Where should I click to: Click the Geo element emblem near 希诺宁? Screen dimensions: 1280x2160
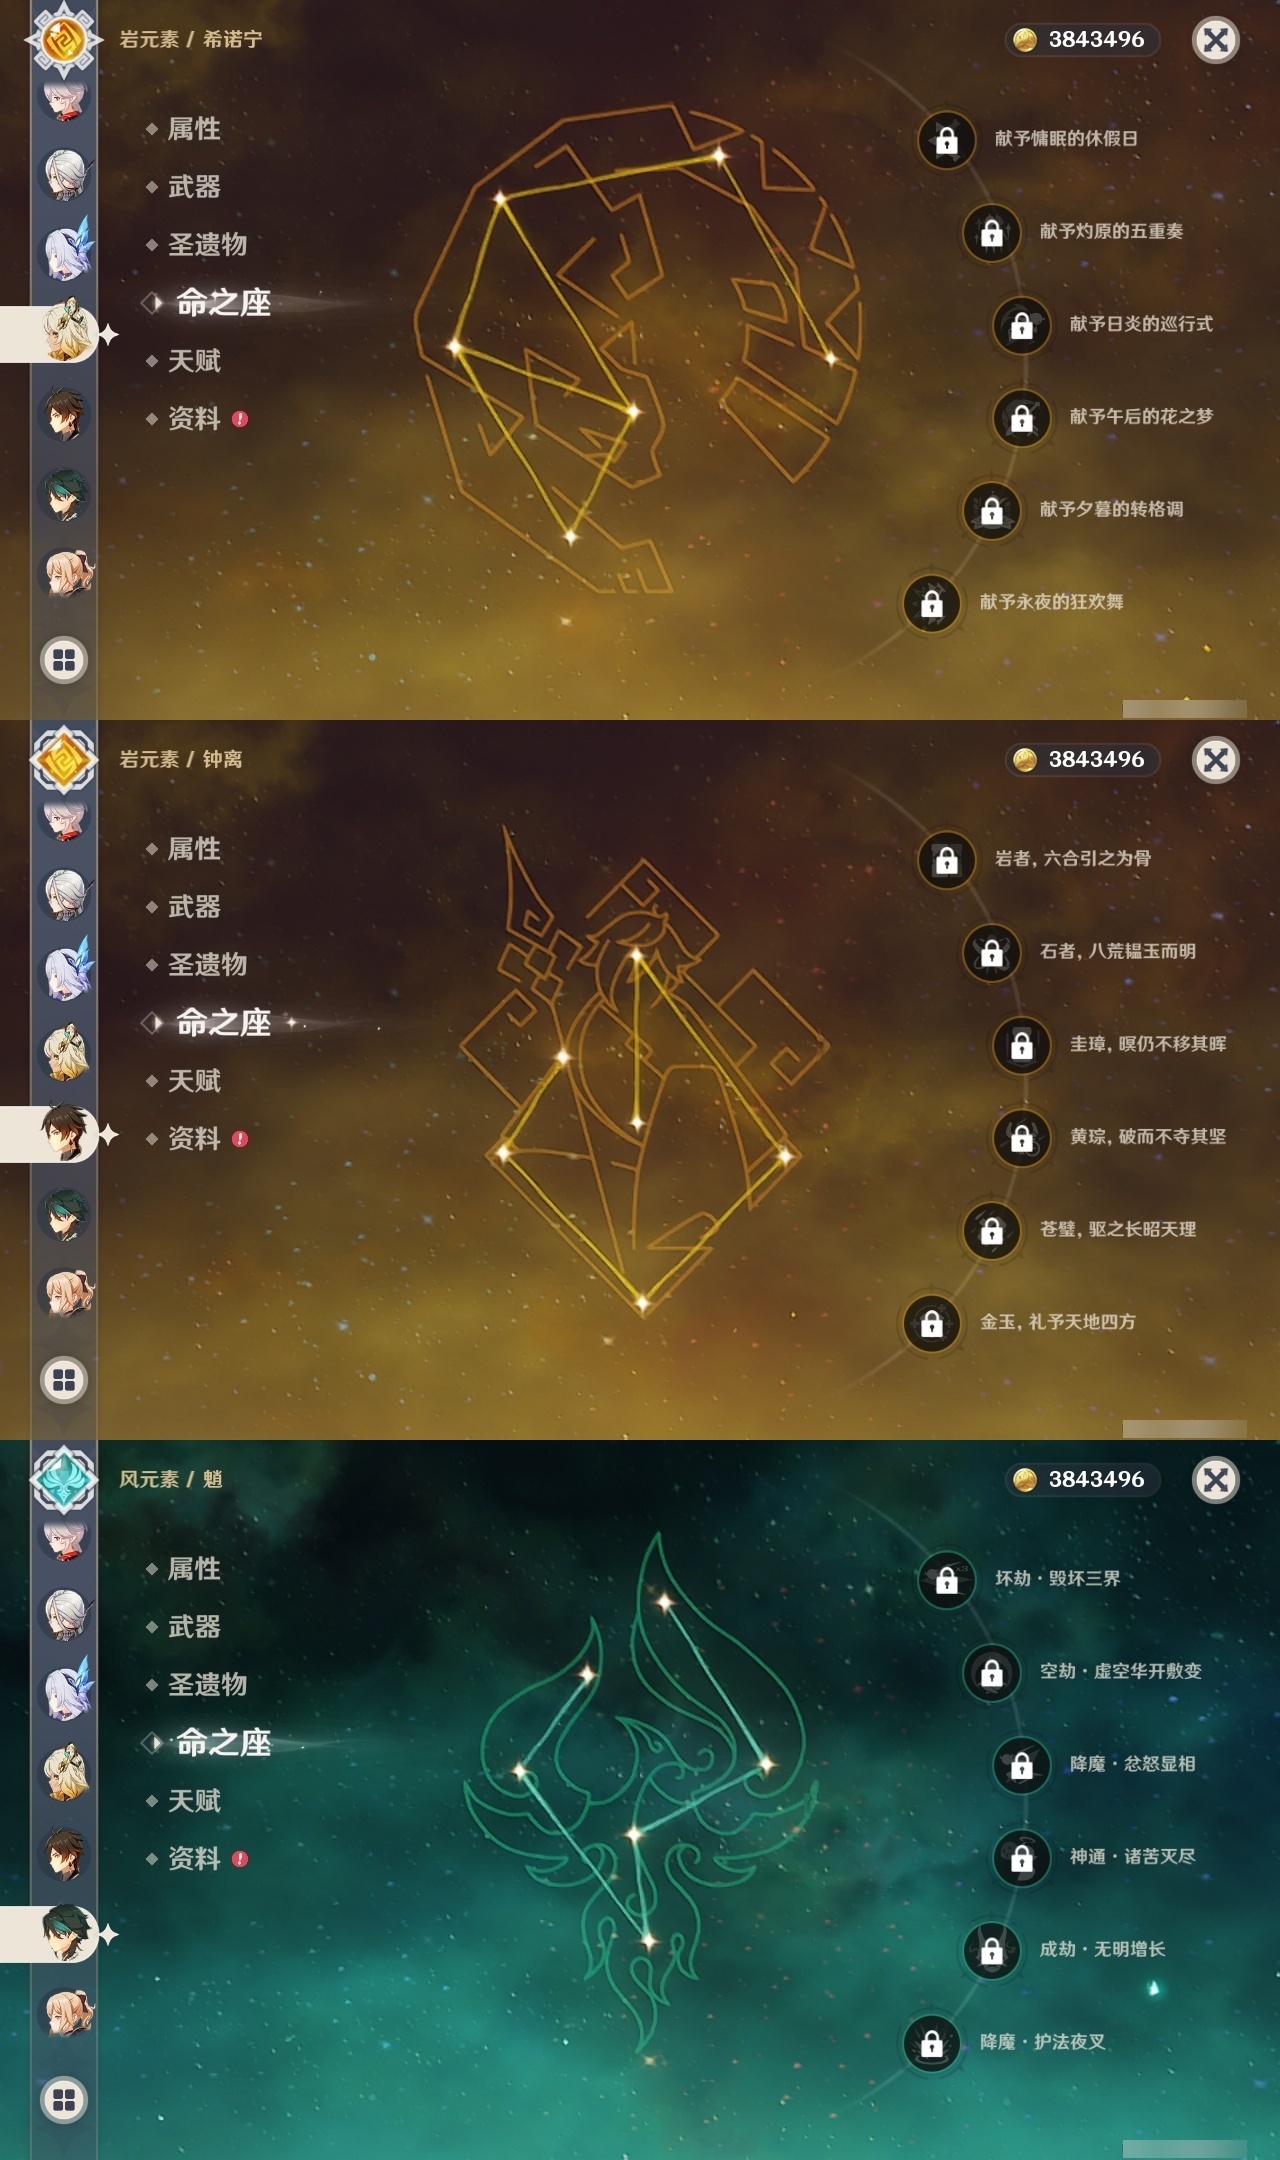click(x=64, y=39)
